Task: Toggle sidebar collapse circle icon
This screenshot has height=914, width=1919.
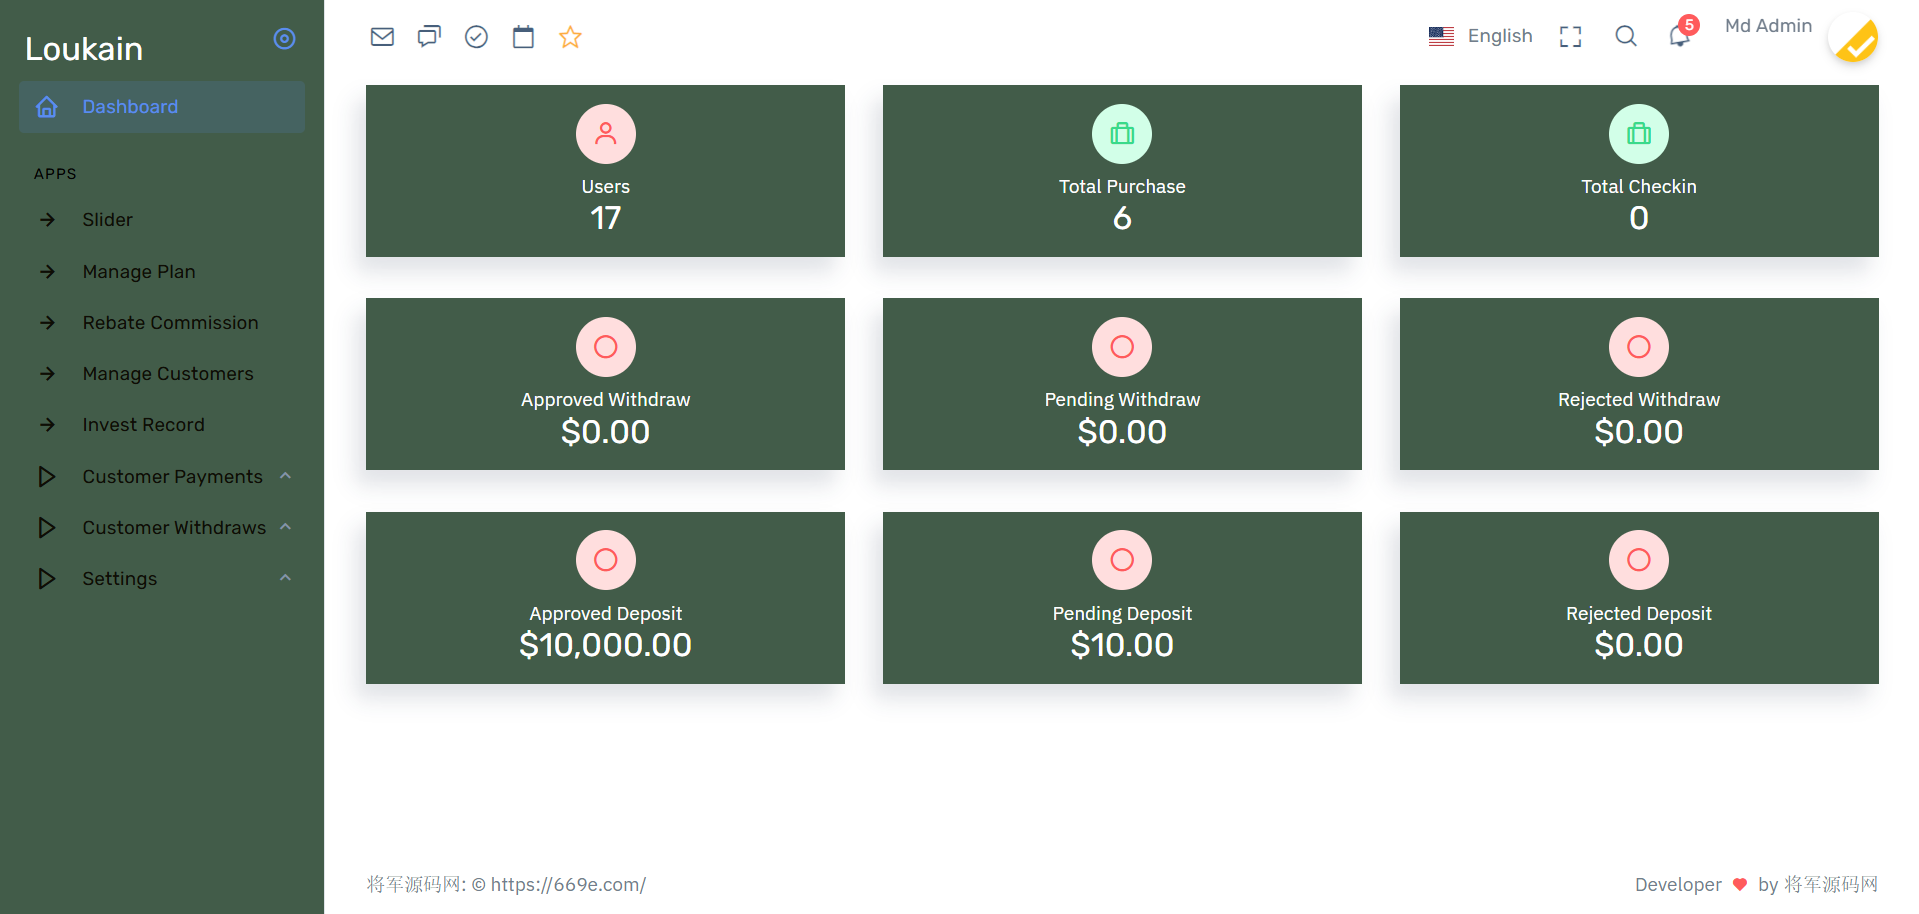Action: tap(285, 39)
